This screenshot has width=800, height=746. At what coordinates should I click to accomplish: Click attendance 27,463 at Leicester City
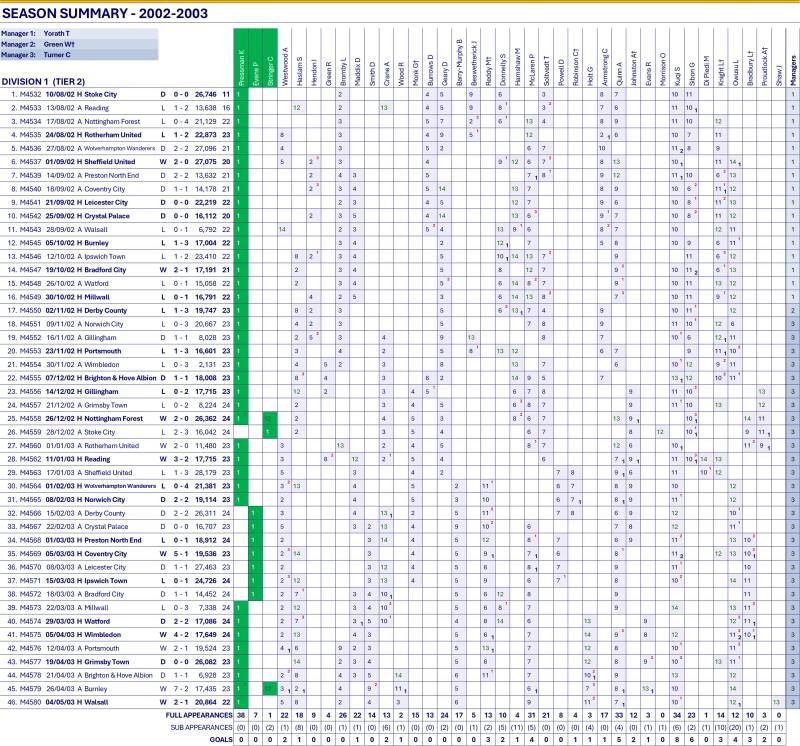206,567
